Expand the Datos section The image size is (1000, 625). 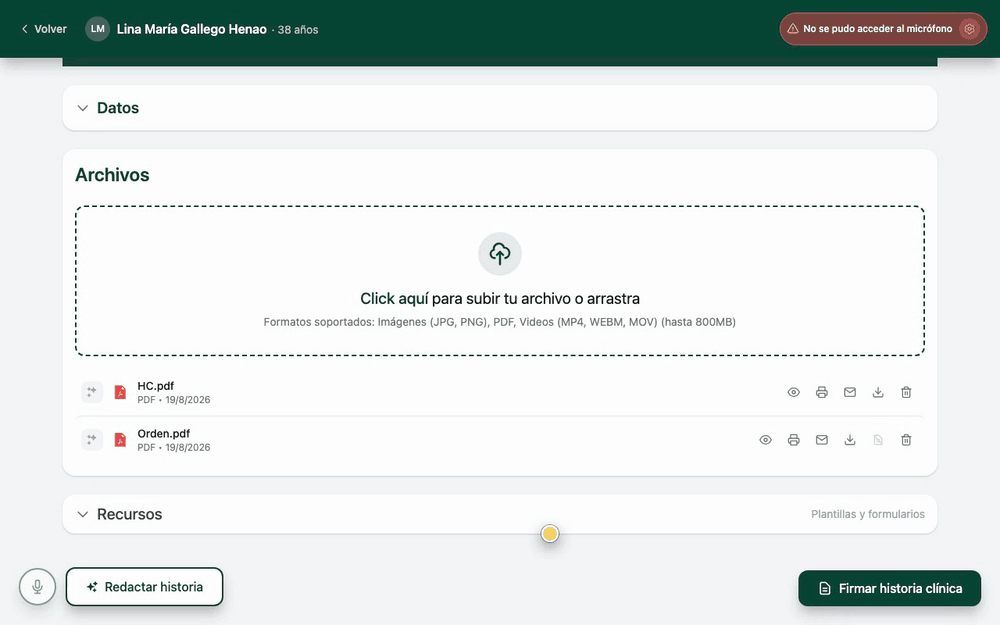(500, 108)
